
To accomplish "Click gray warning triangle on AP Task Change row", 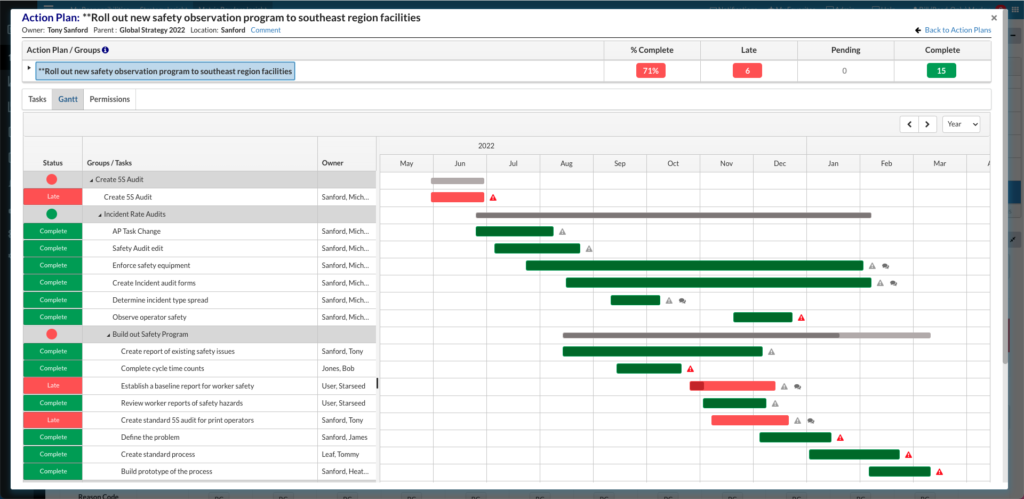I will 562,231.
